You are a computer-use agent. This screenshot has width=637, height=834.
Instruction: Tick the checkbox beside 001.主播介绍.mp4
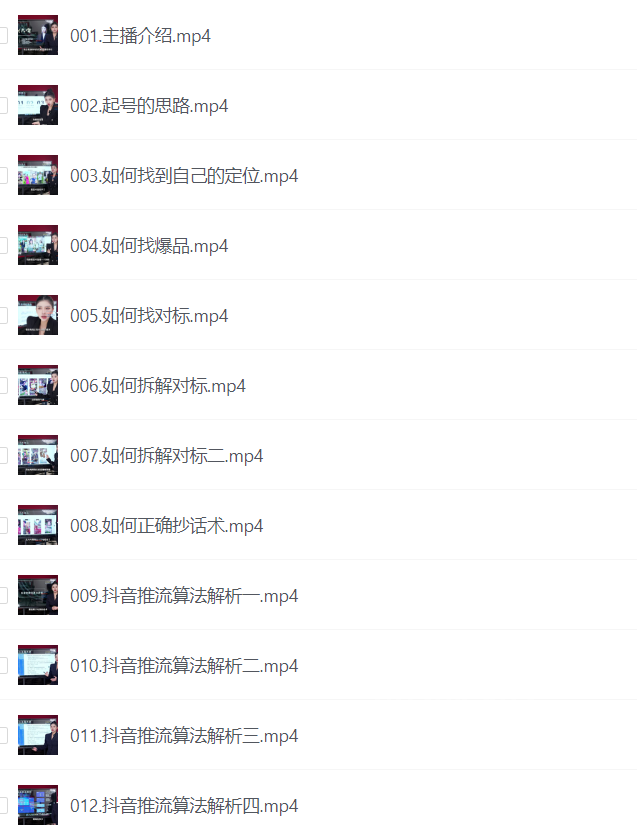click(3, 35)
